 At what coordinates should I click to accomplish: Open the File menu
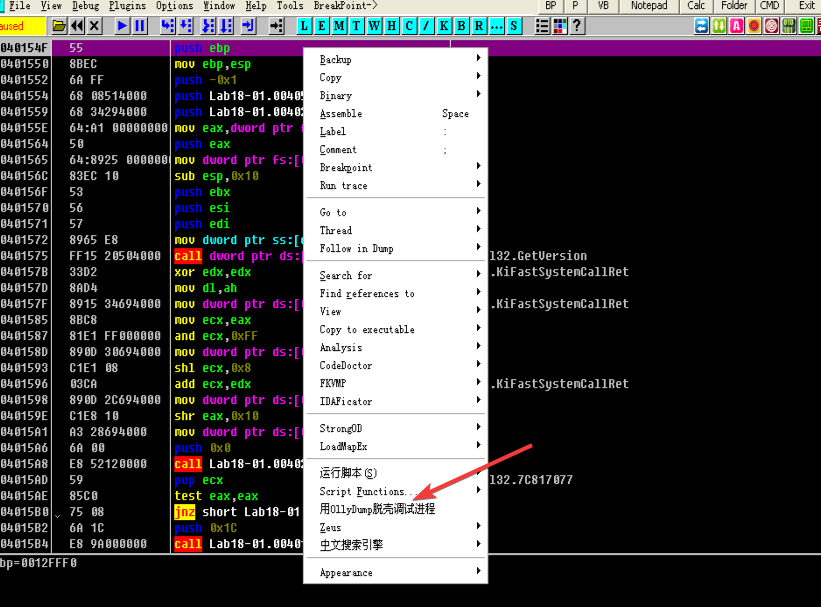pos(19,6)
